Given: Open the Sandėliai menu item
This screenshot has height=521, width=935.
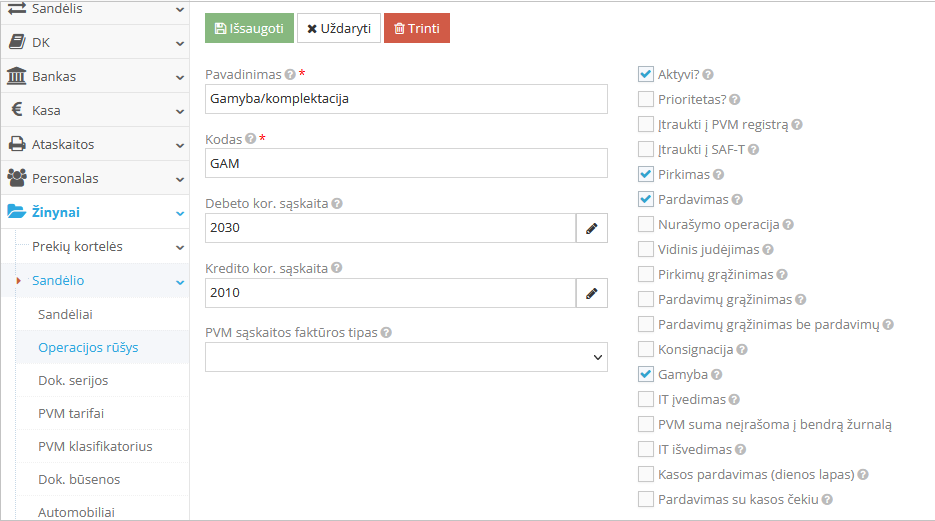Looking at the screenshot, I should (x=66, y=314).
